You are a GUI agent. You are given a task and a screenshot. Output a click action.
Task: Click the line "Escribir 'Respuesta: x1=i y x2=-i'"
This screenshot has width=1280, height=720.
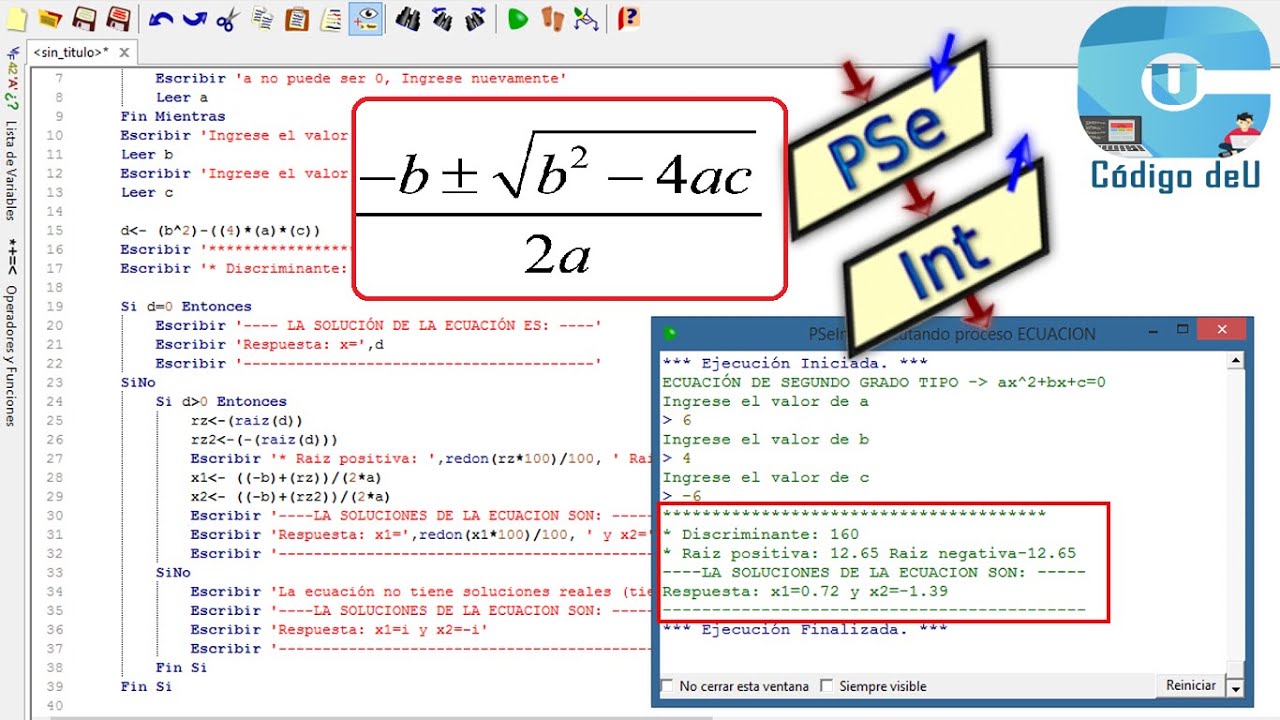tap(339, 629)
